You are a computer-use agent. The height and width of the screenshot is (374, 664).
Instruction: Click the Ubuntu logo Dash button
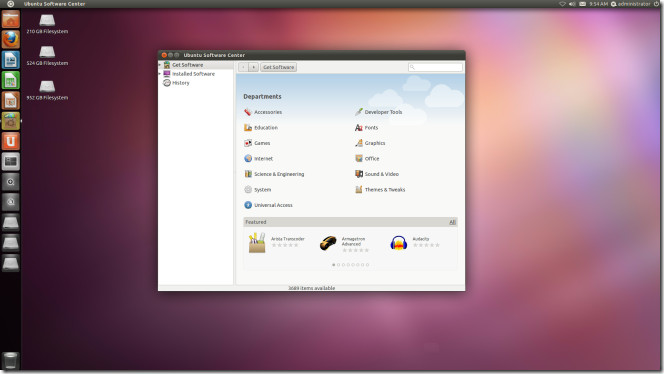point(11,4)
